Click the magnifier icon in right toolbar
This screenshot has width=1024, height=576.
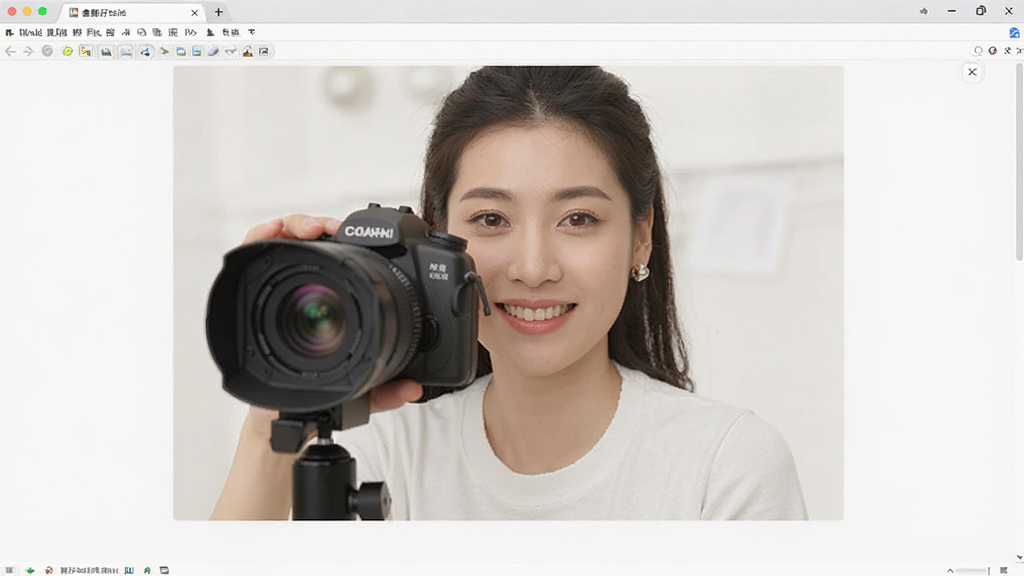pos(978,50)
